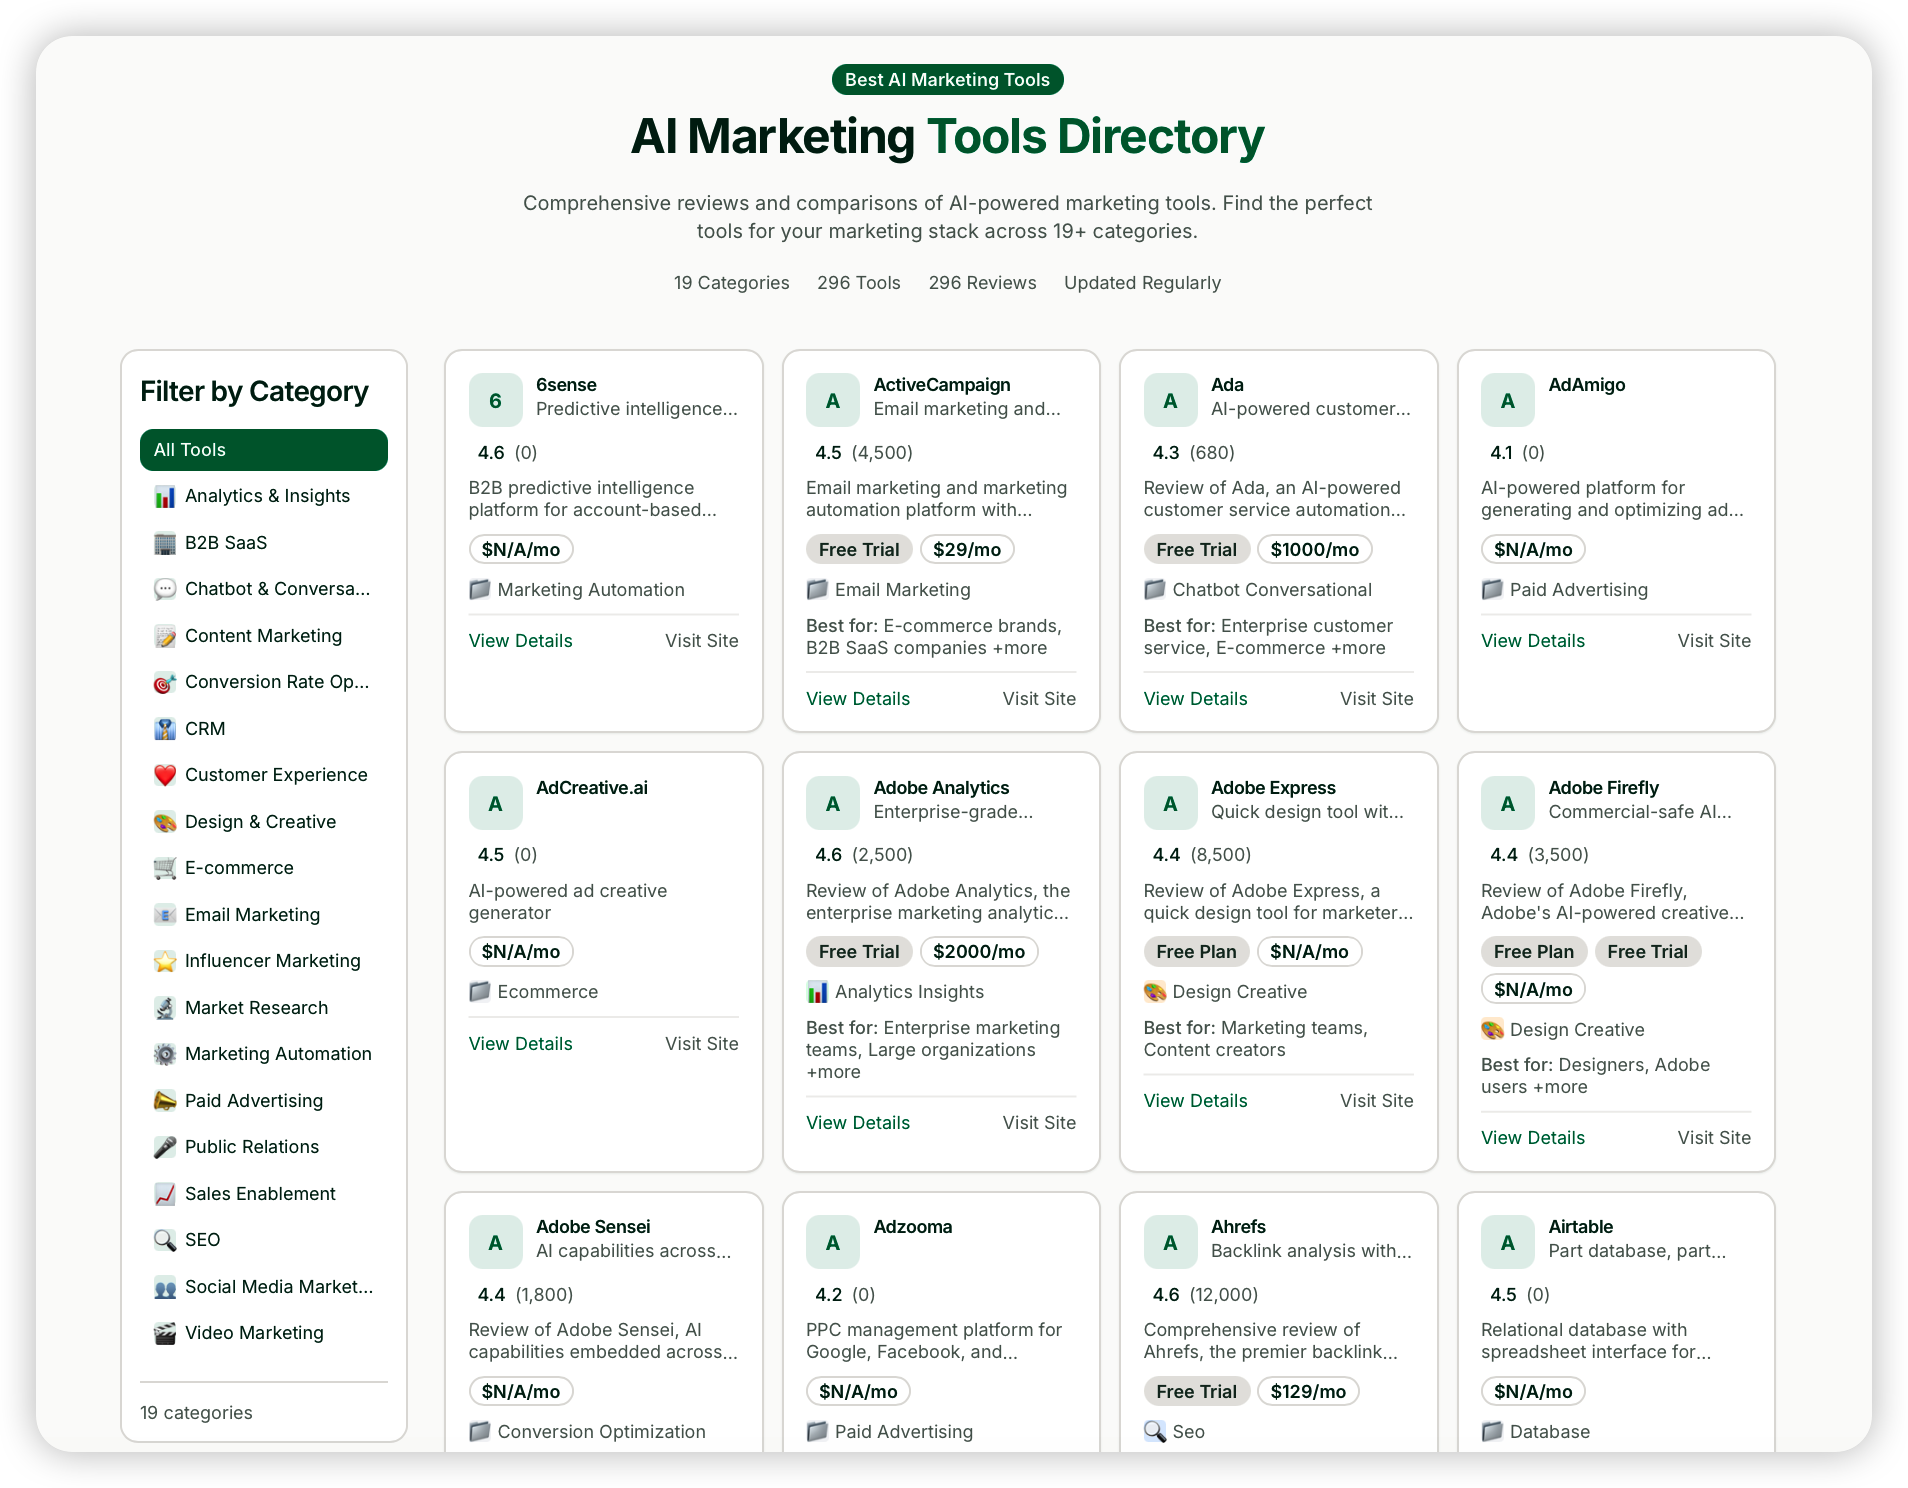1908x1488 pixels.
Task: Click the $29/mo price tag on ActiveCampaign
Action: [x=966, y=549]
